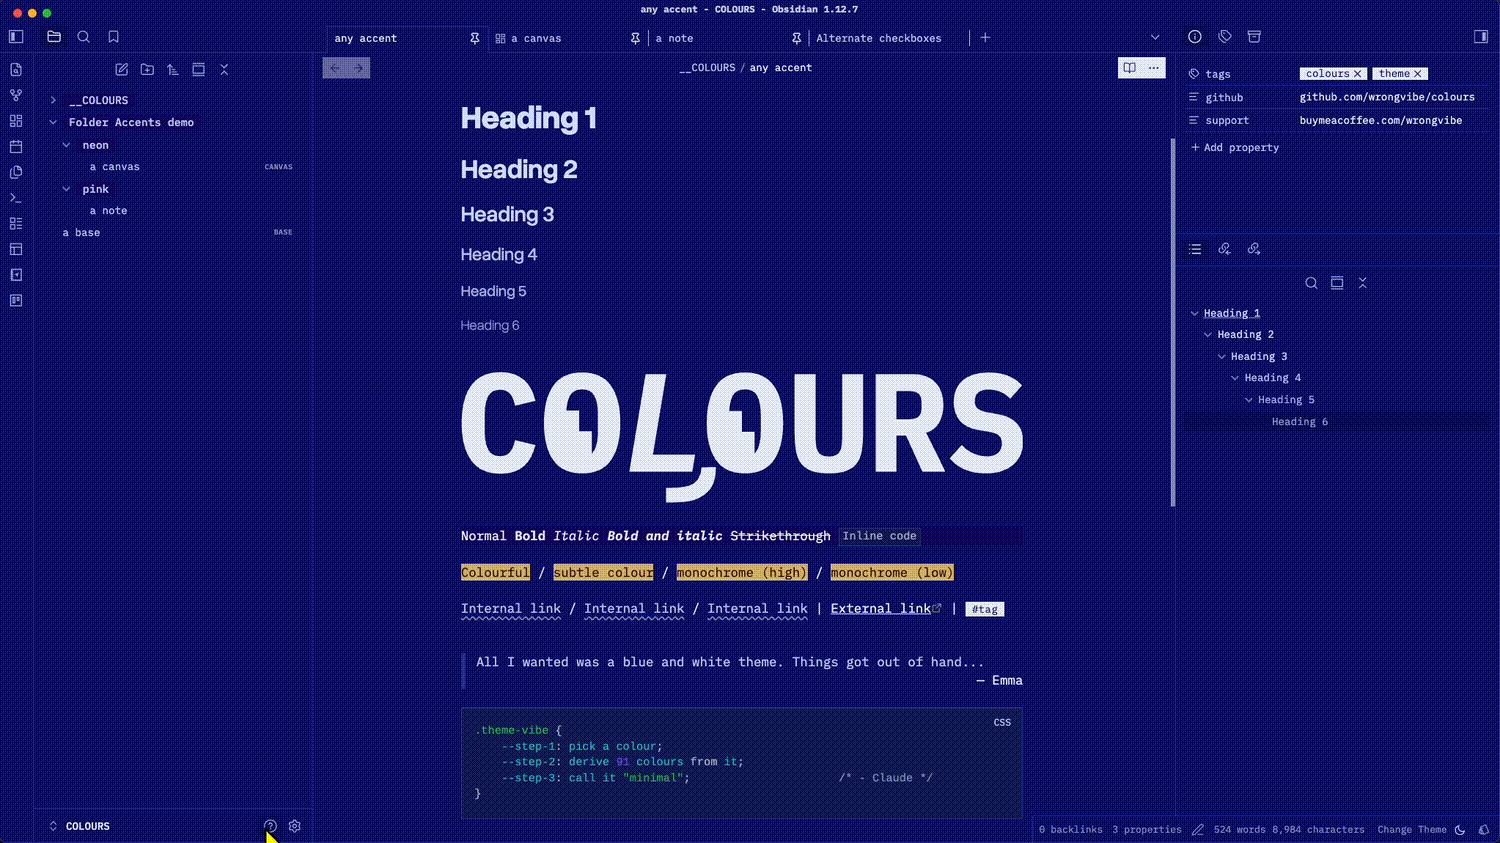Switch to the 'any accent' tab
Screen dimensions: 1500x843
click(366, 38)
